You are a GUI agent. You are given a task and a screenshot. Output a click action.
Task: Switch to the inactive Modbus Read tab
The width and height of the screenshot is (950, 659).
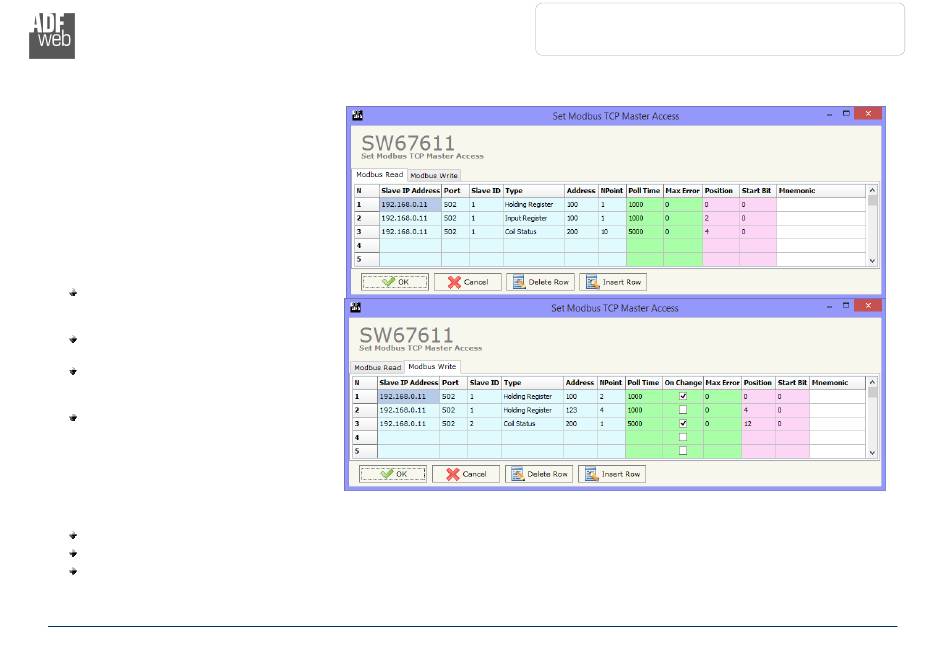click(378, 368)
